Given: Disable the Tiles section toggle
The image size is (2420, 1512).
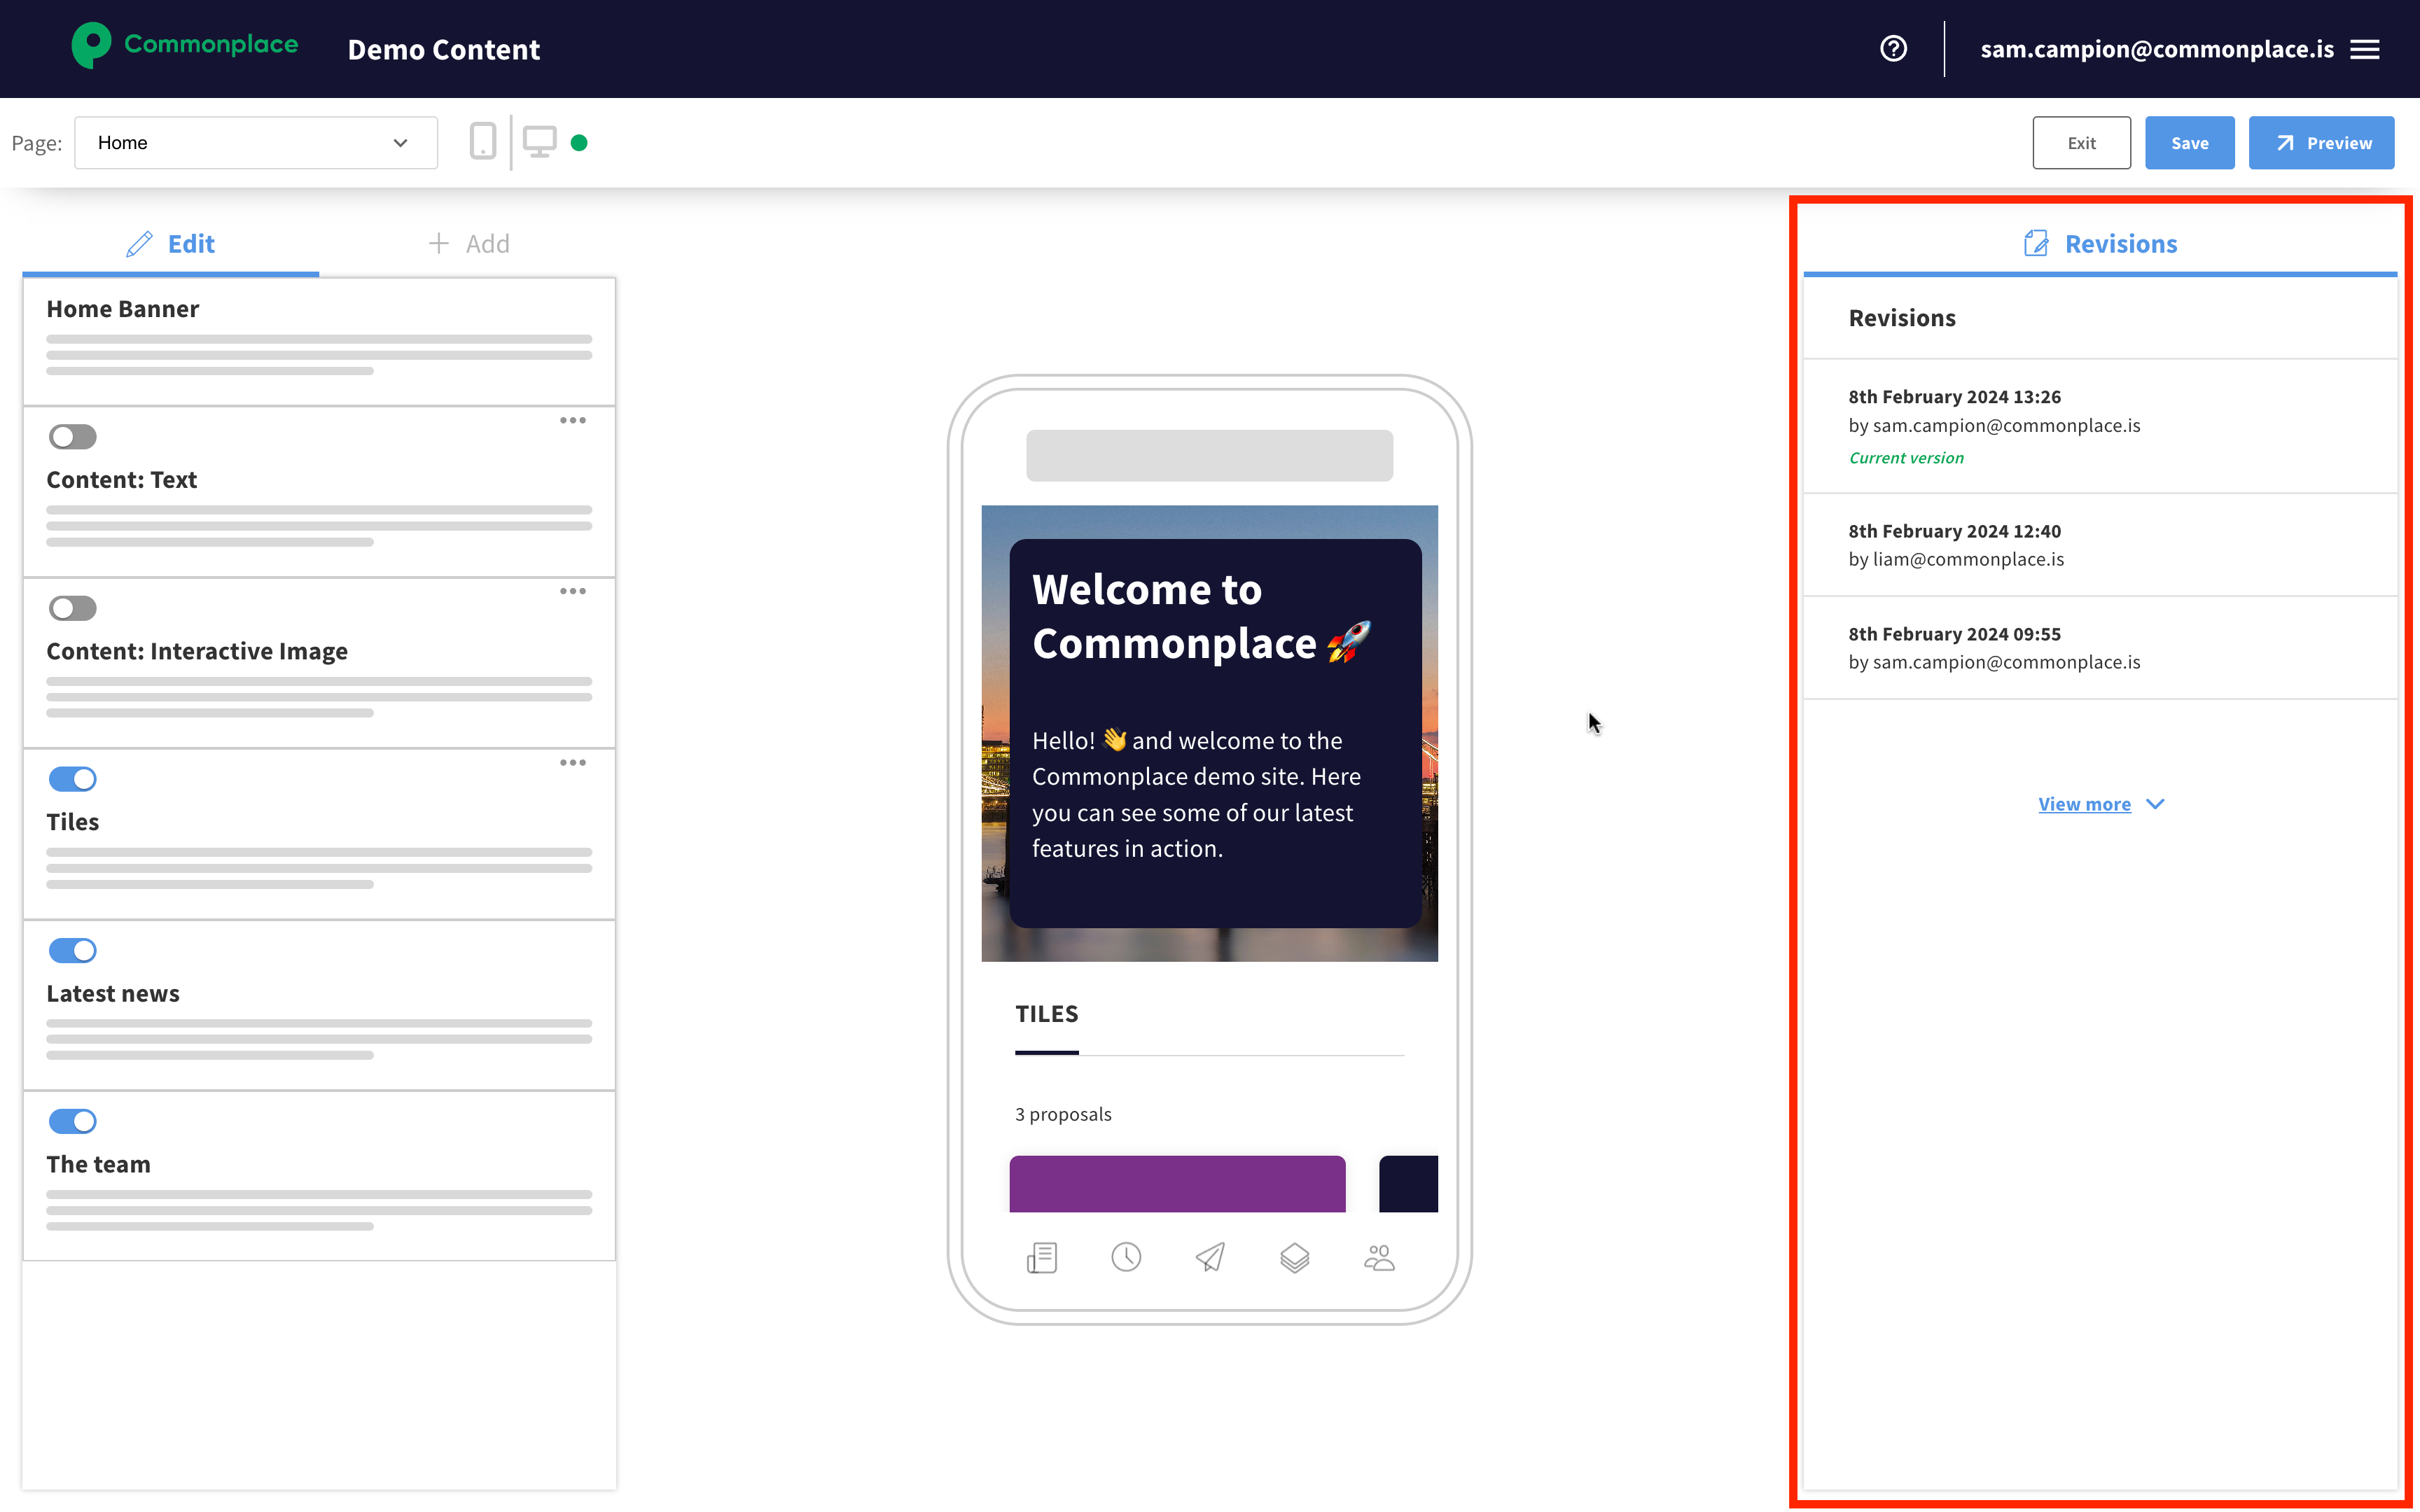Looking at the screenshot, I should [72, 779].
